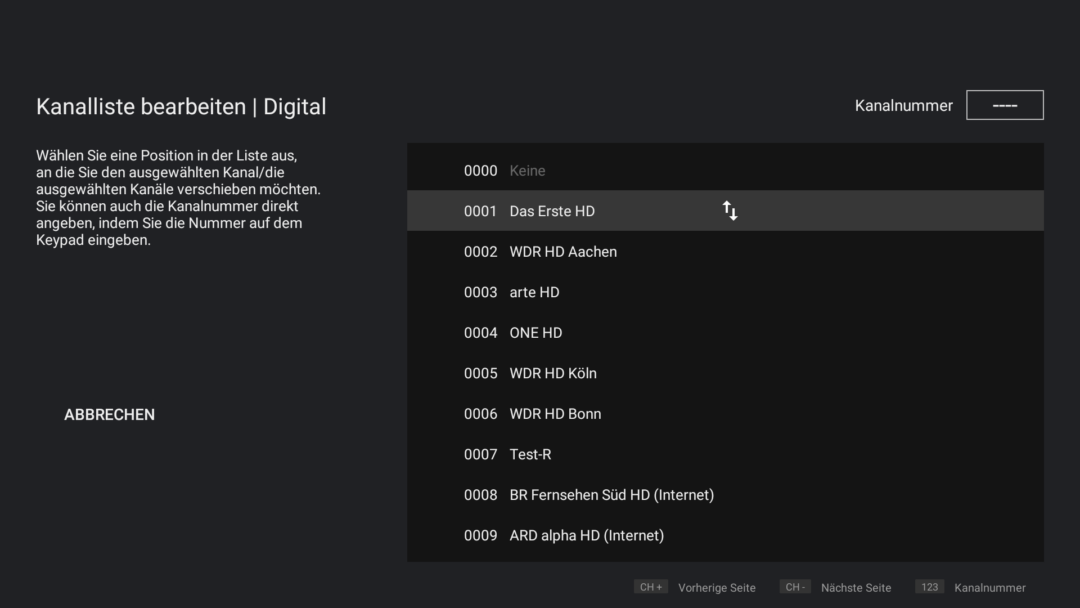Click the Kanalnummer input field
This screenshot has height=608, width=1080.
tap(1004, 105)
